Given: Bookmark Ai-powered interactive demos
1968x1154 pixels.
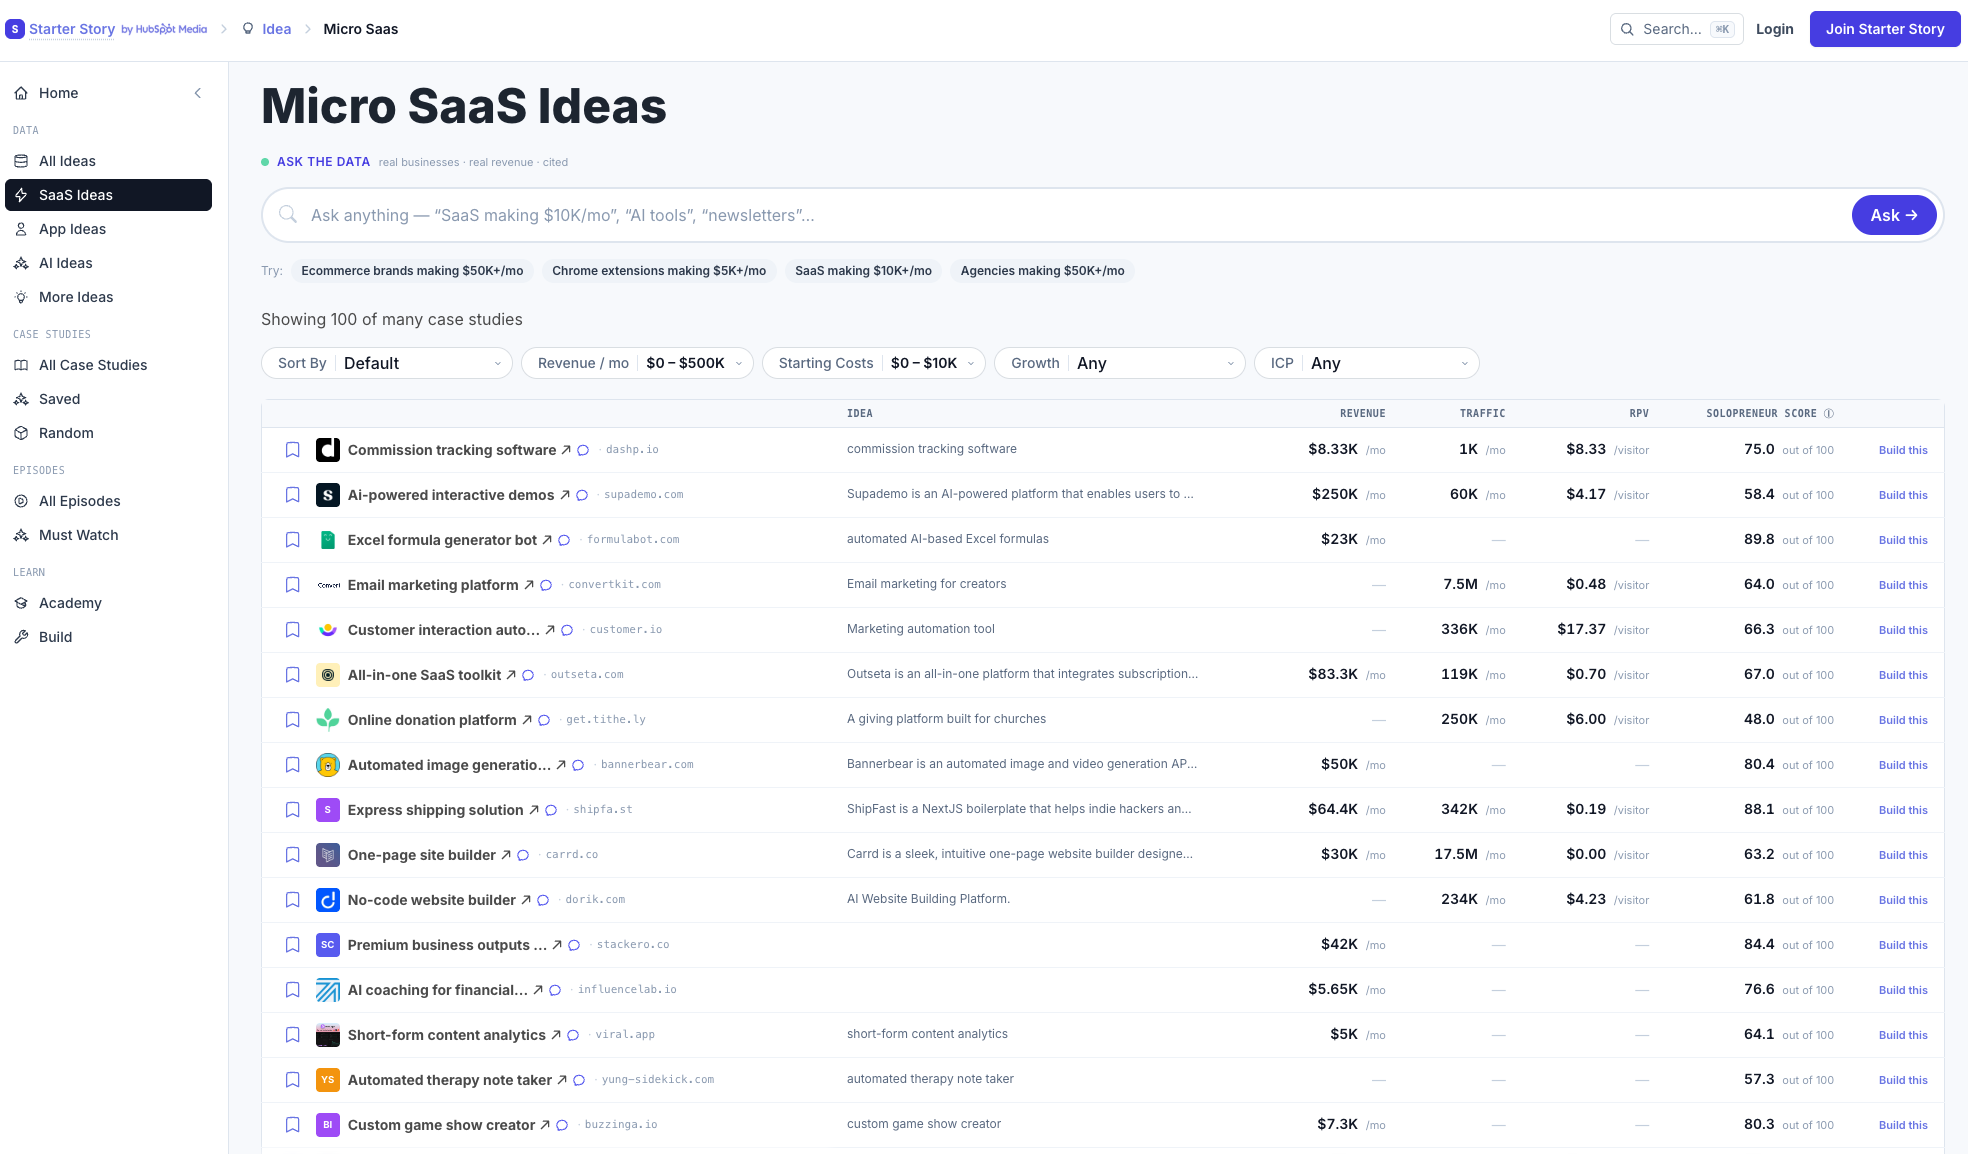Looking at the screenshot, I should pos(293,495).
